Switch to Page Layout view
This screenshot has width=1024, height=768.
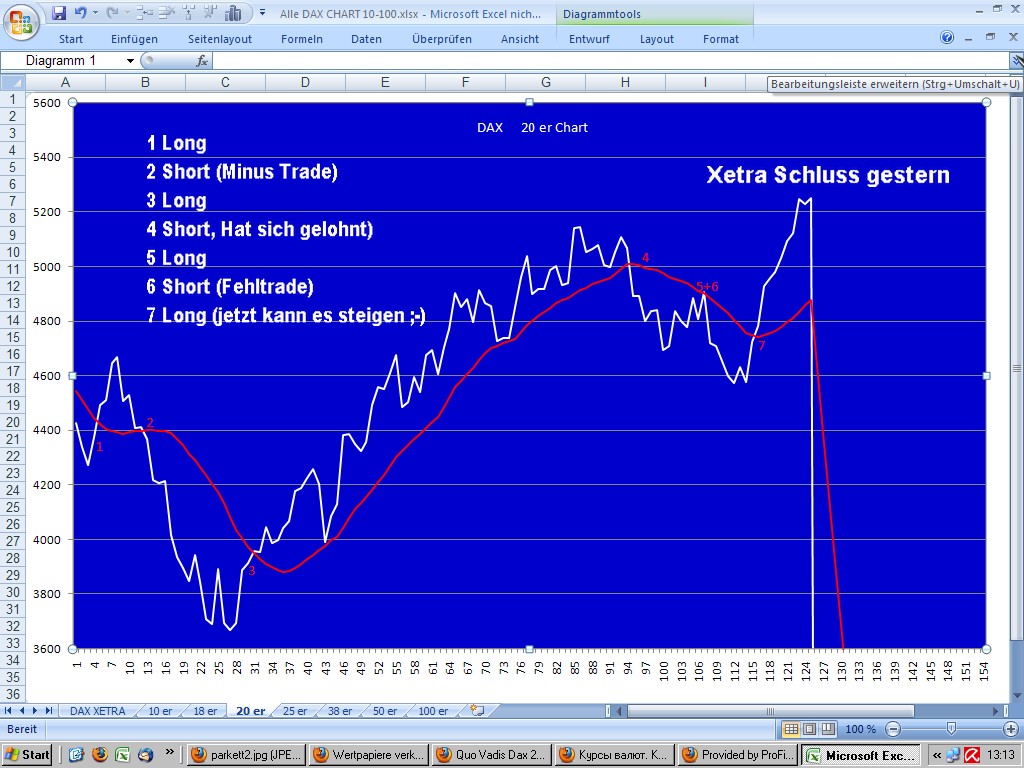[810, 729]
